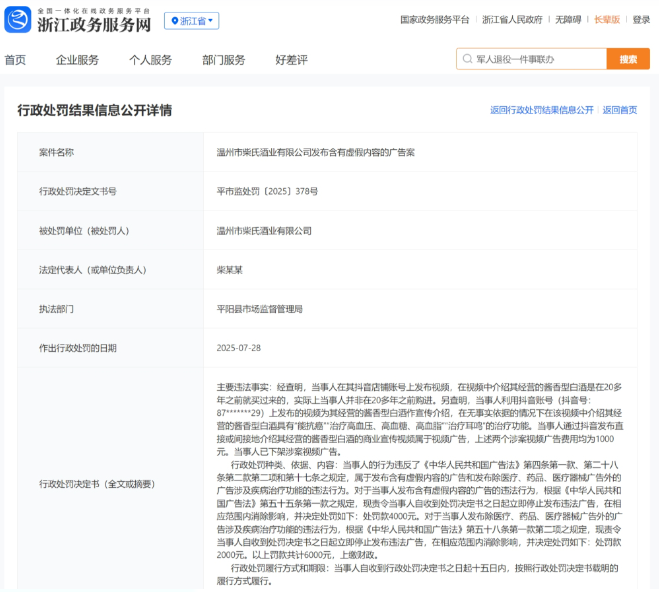Go back via 返回行政处罚结果信息公开 link
This screenshot has width=659, height=592.
542,110
